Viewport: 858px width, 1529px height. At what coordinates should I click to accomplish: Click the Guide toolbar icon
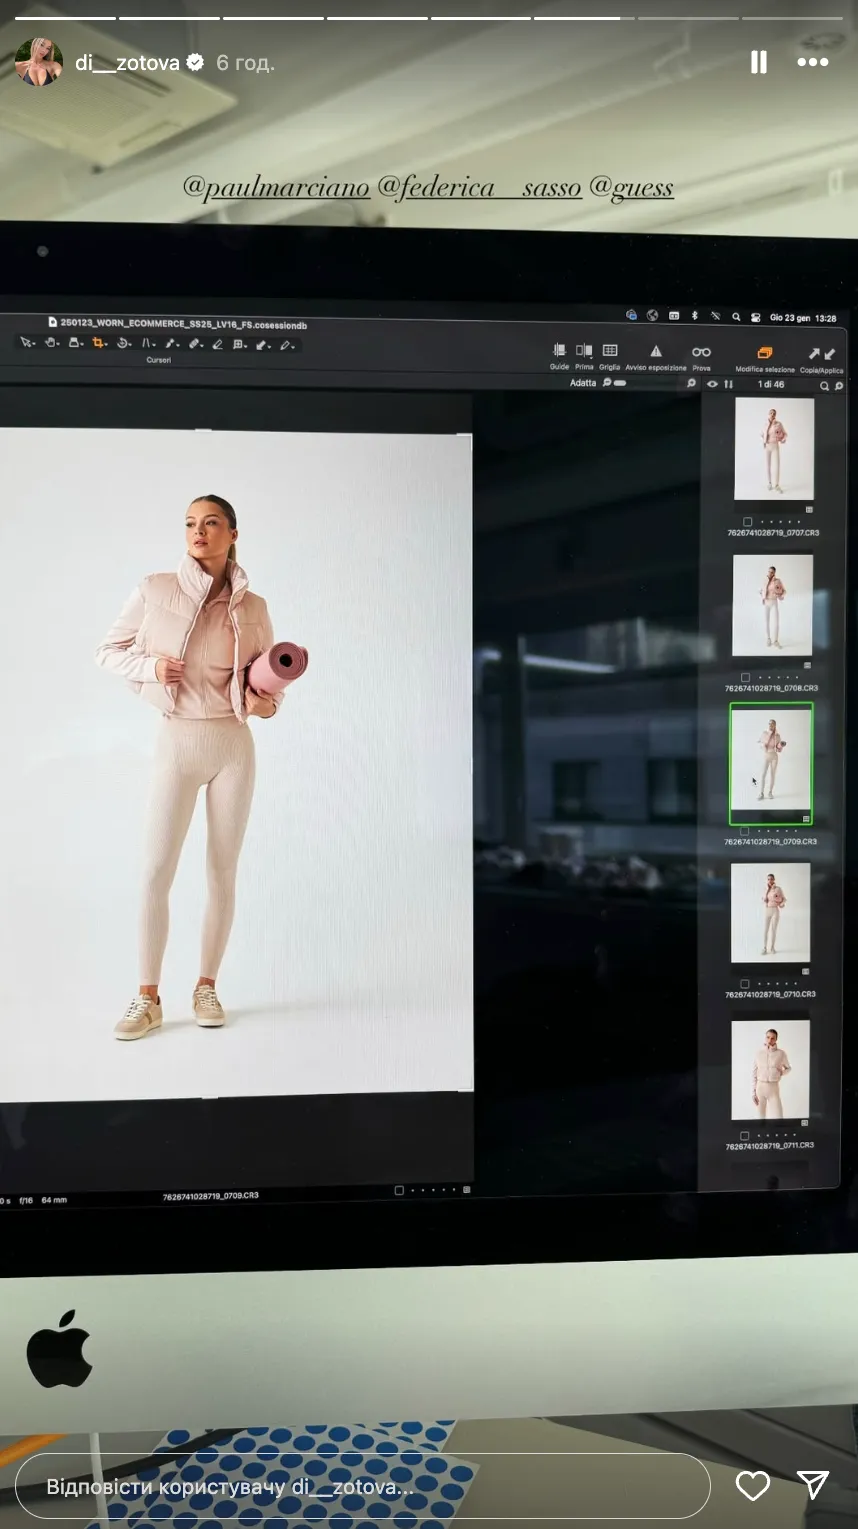(x=559, y=351)
